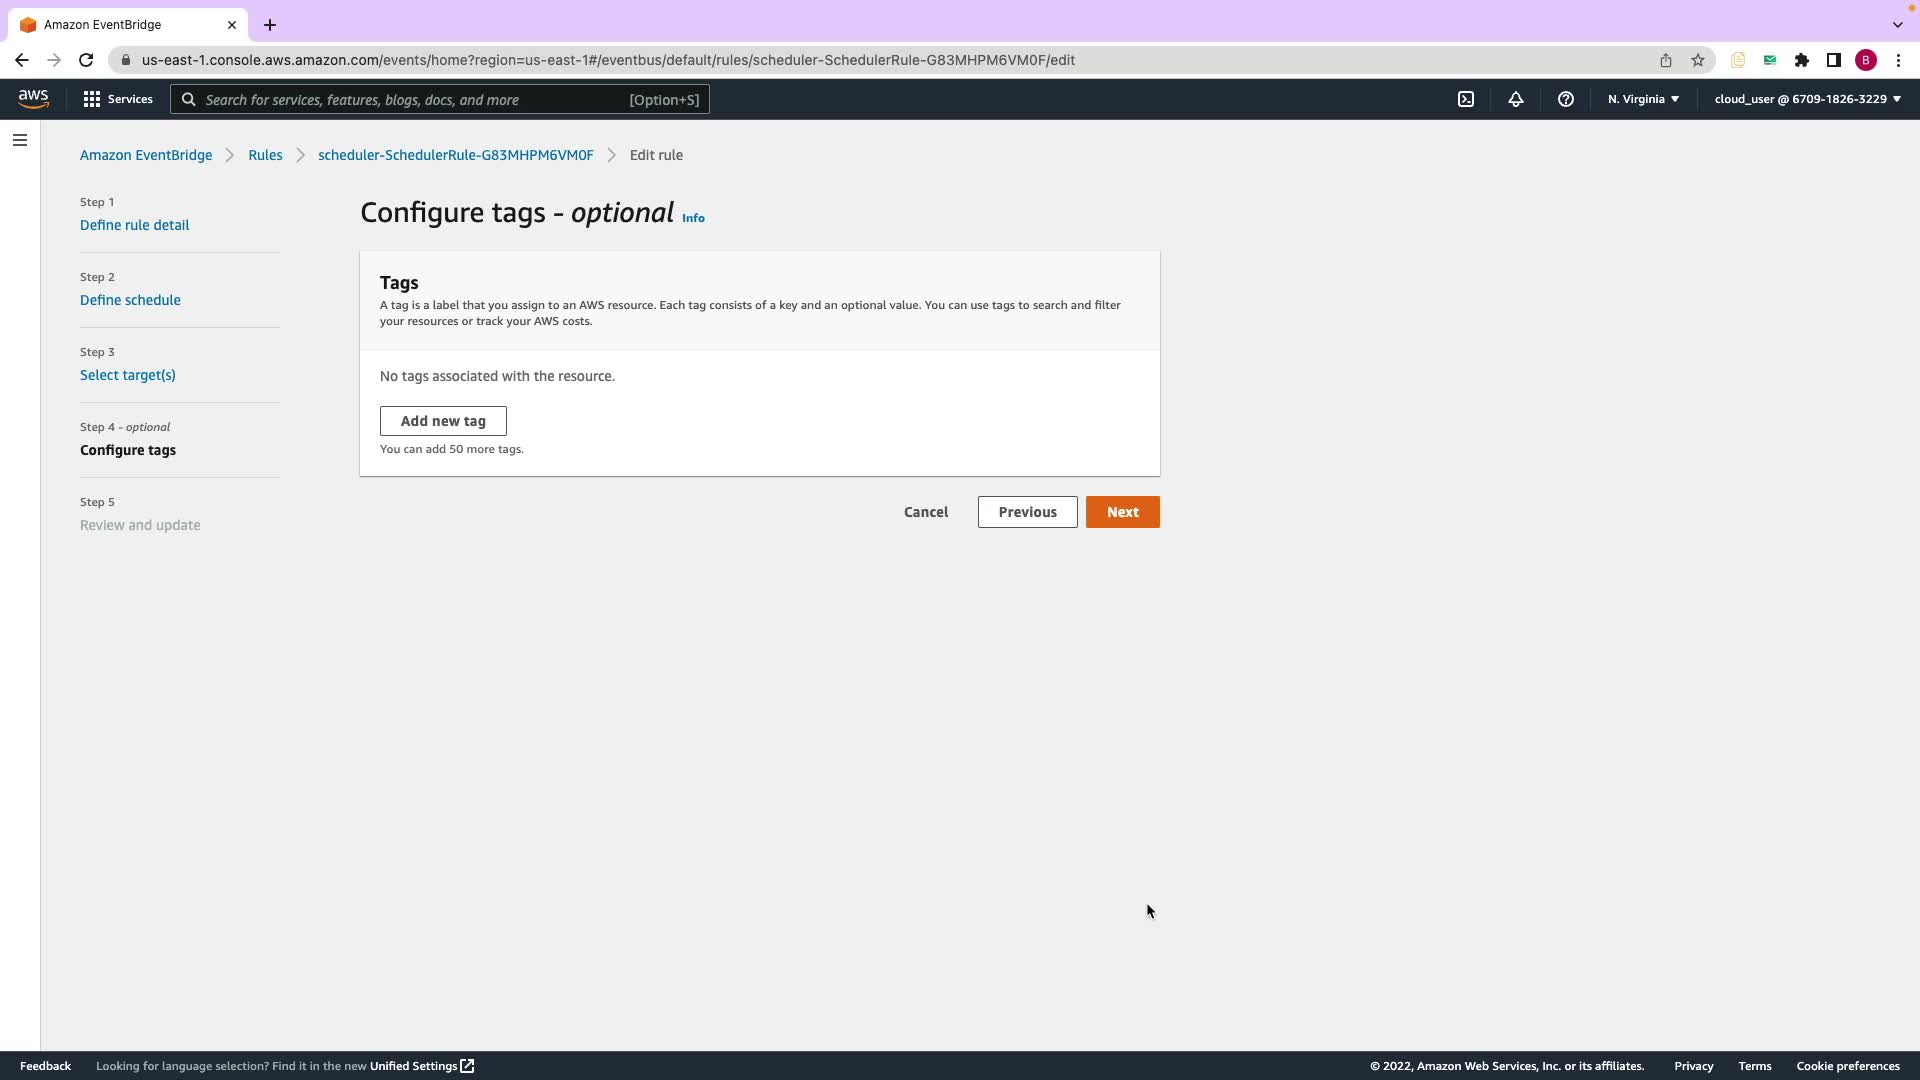Click the help question mark icon
The width and height of the screenshot is (1920, 1080).
[x=1566, y=99]
